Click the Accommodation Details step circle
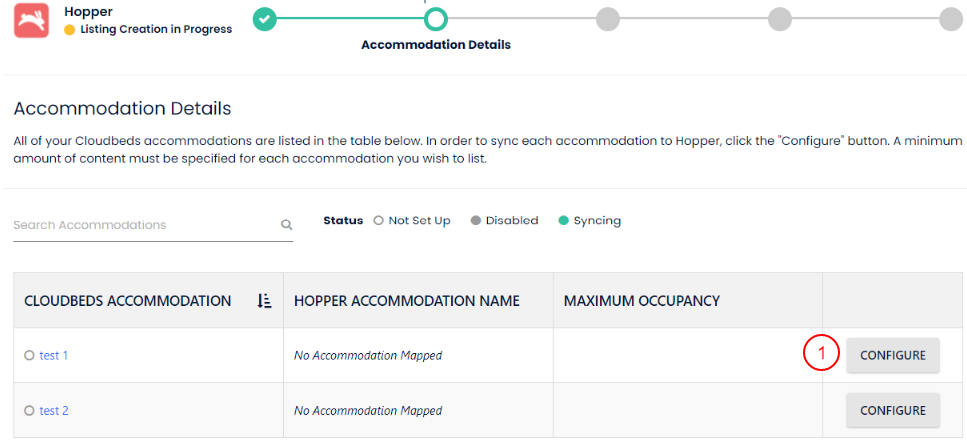The height and width of the screenshot is (443, 967). [435, 19]
